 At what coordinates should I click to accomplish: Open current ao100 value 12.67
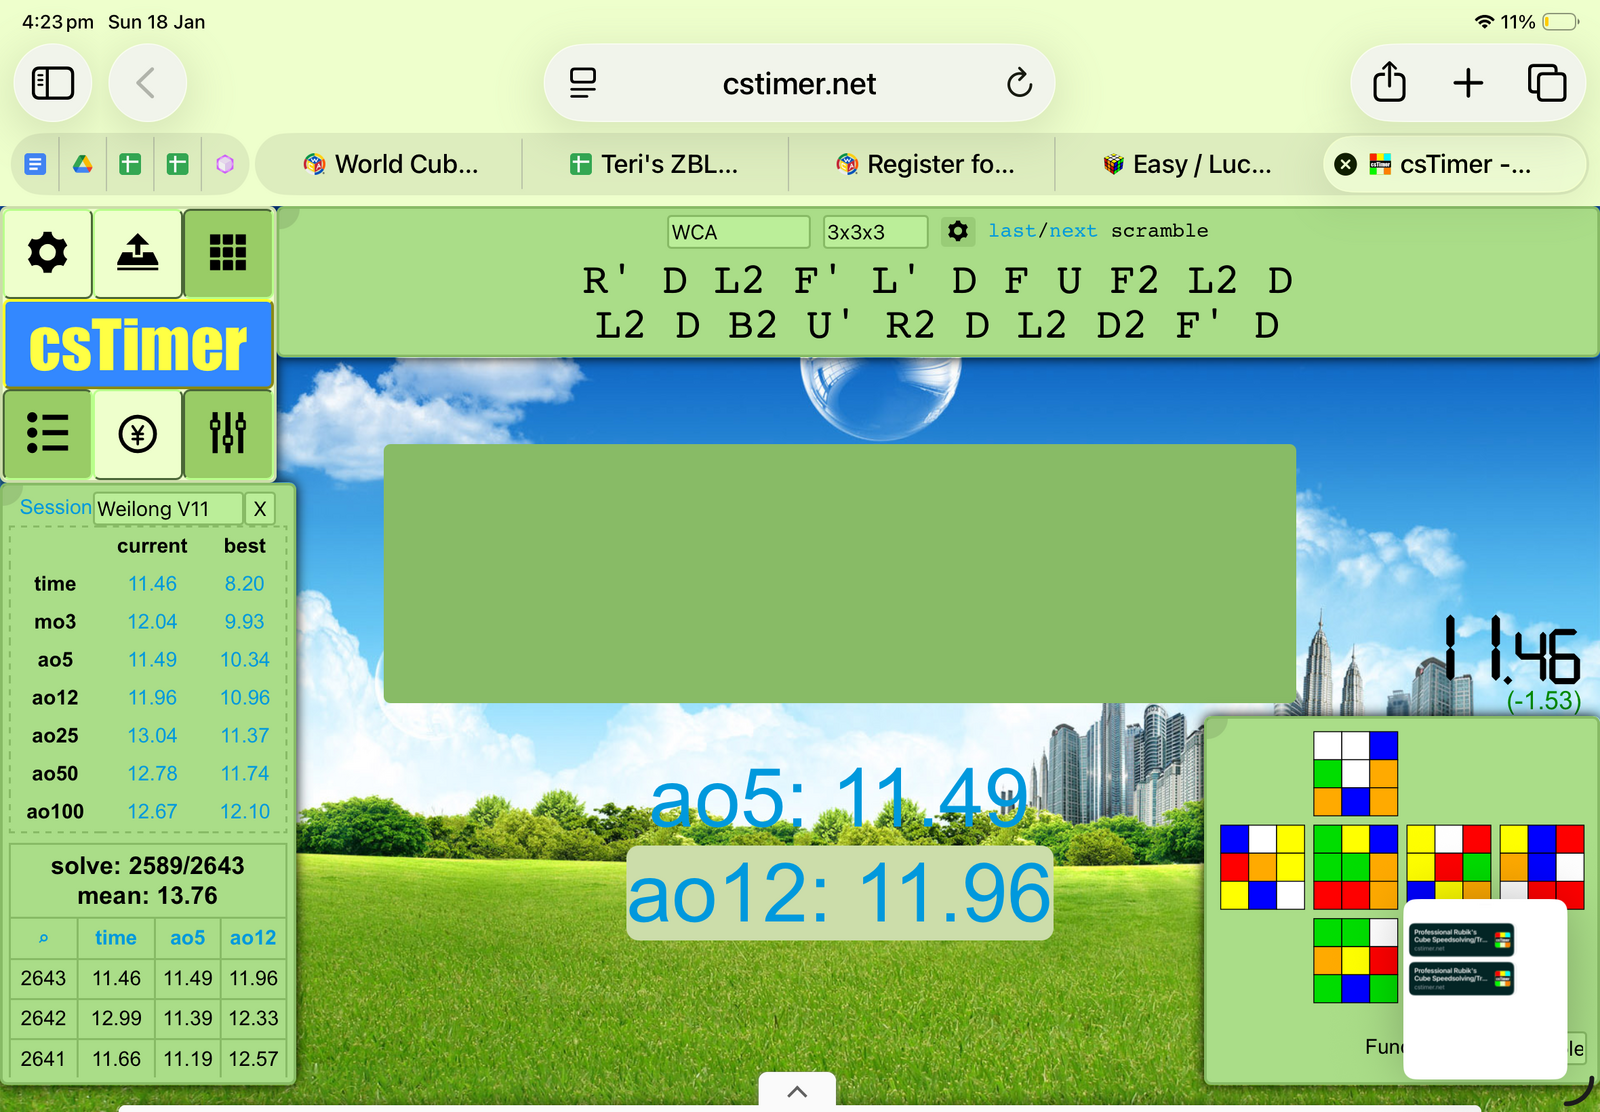pos(152,812)
